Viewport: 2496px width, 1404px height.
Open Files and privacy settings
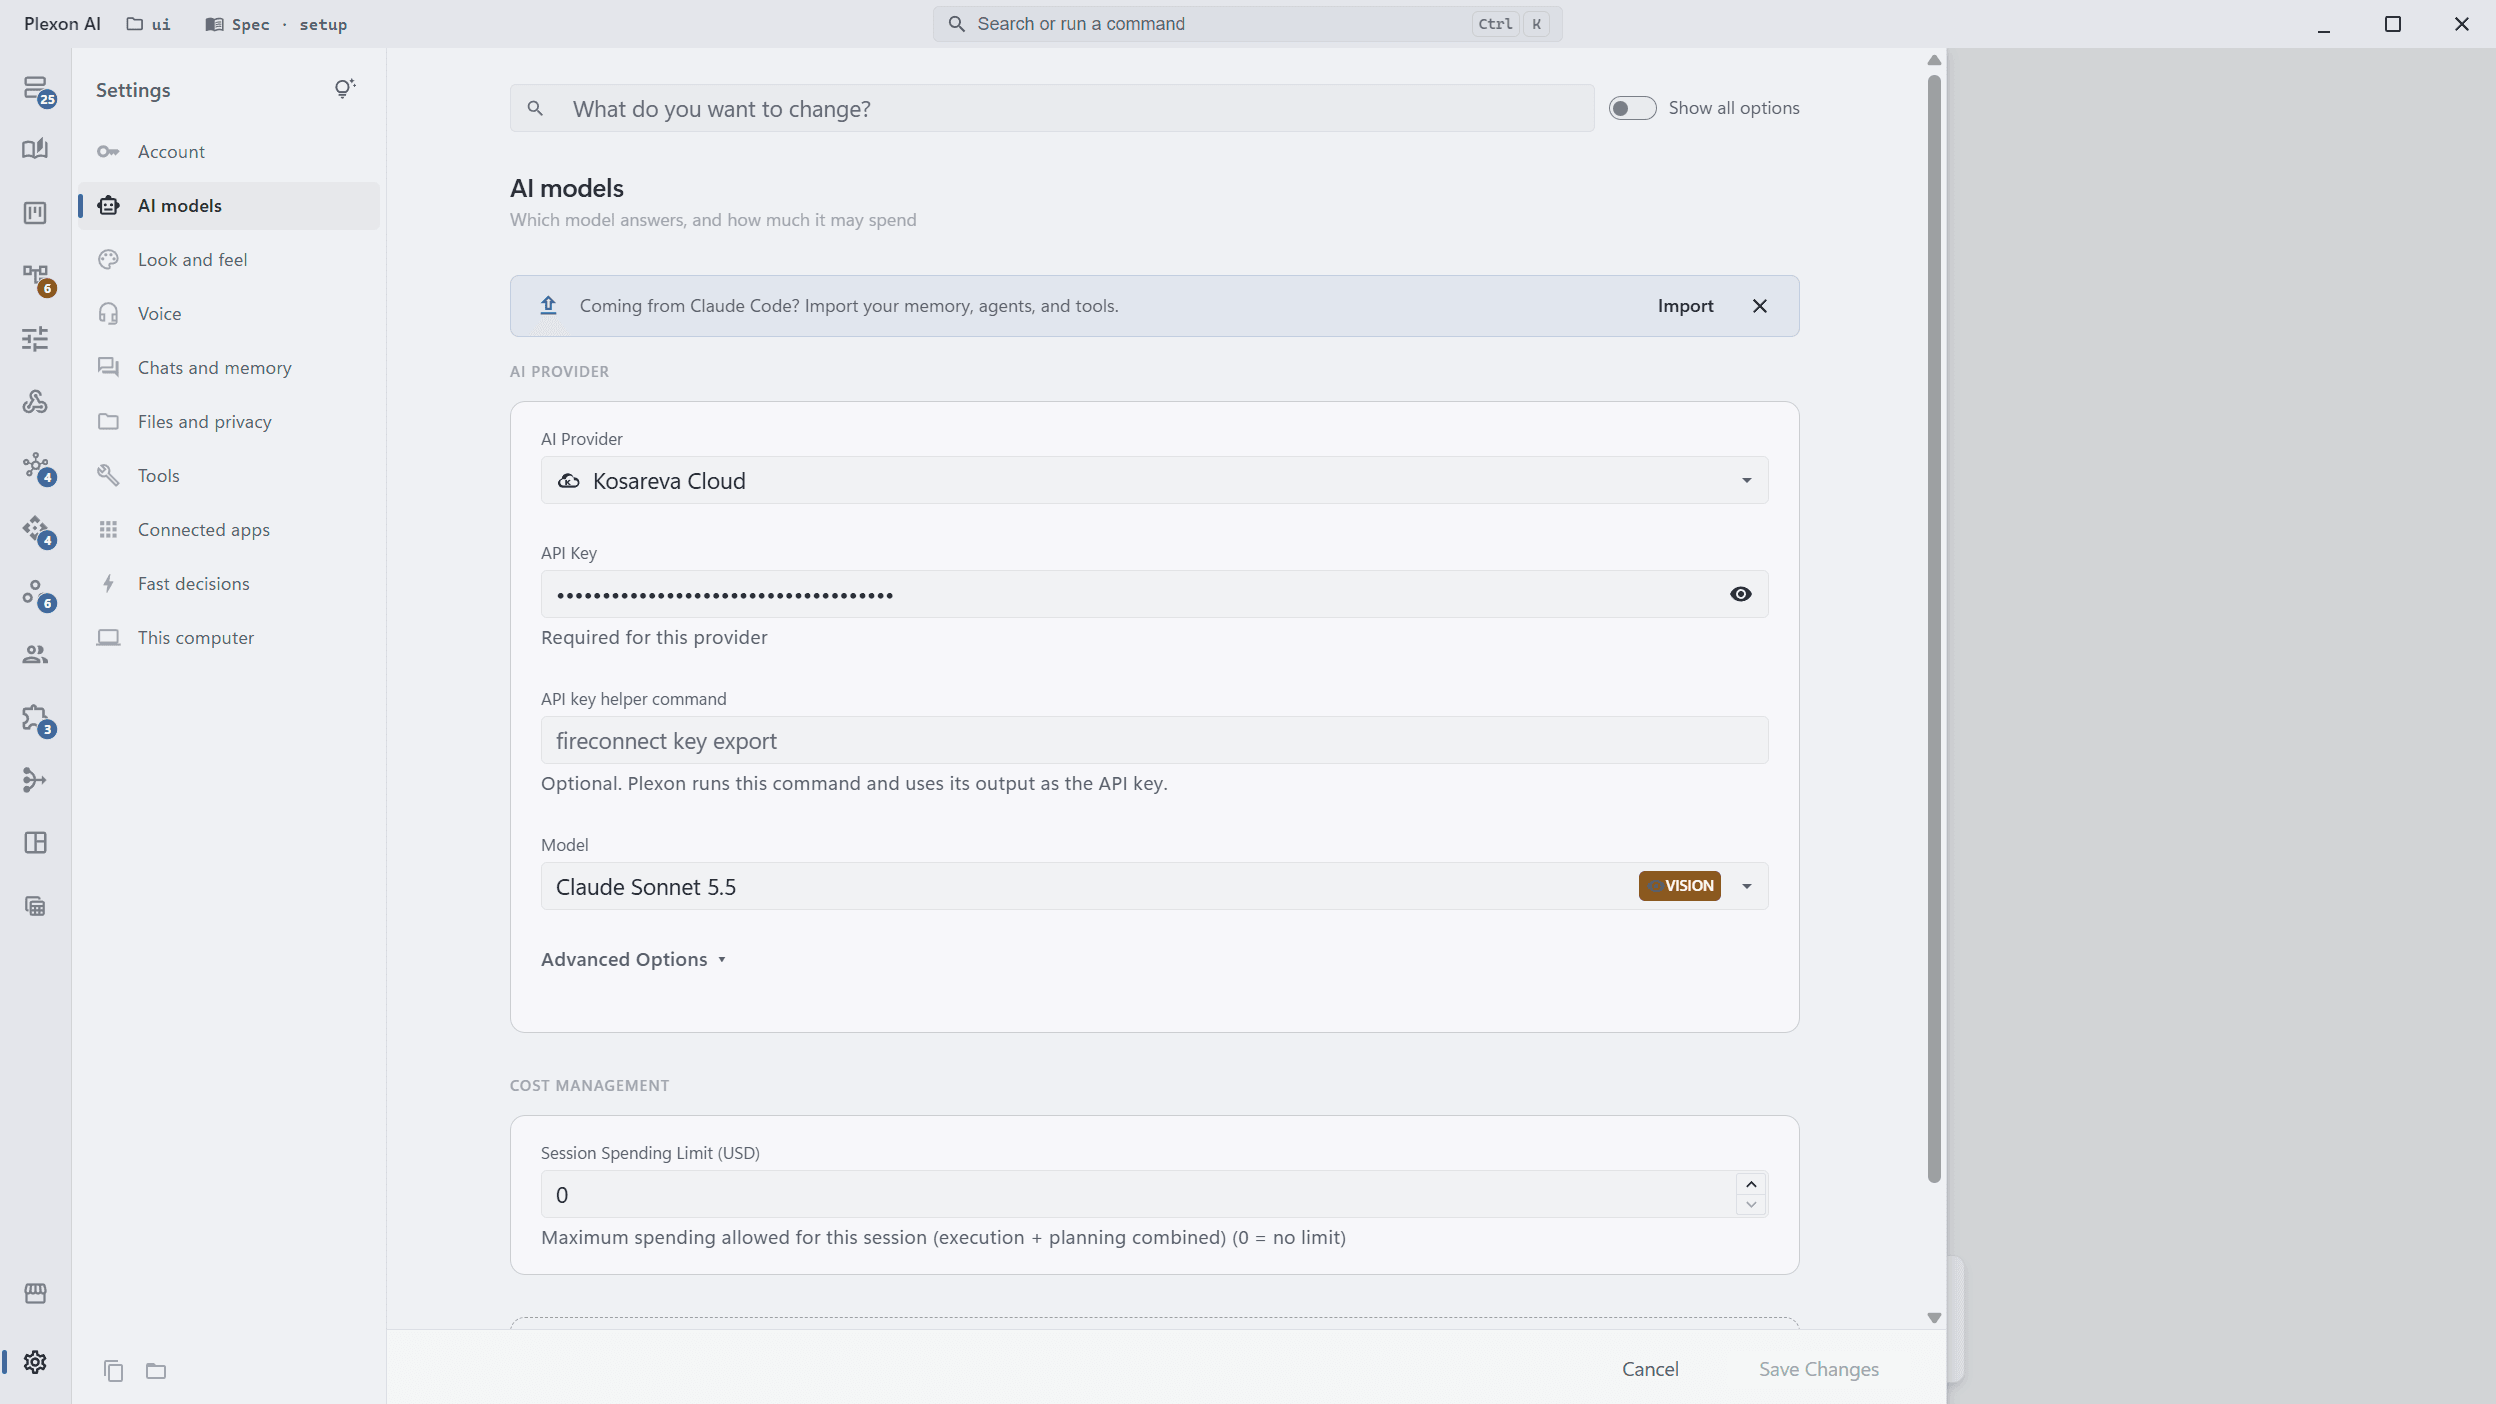(229, 422)
